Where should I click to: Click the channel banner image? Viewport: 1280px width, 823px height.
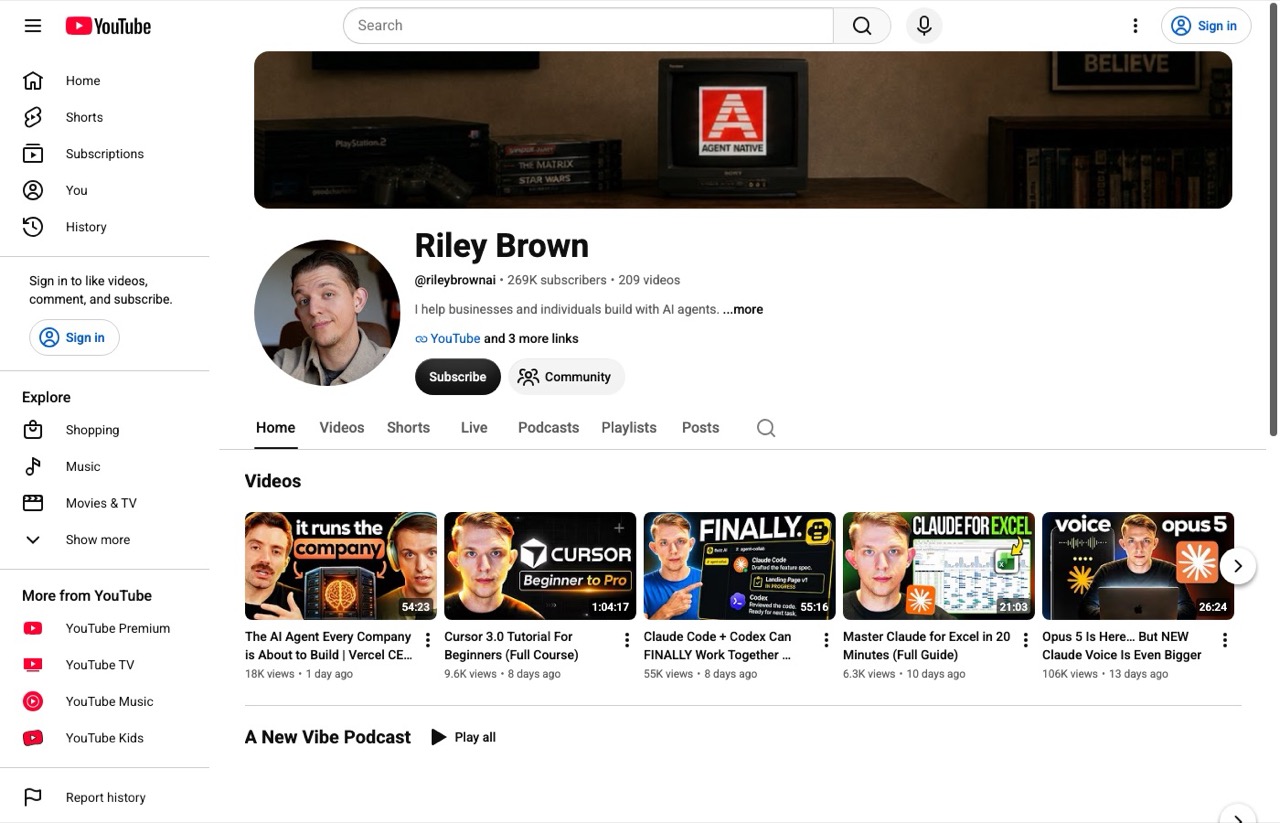click(743, 130)
